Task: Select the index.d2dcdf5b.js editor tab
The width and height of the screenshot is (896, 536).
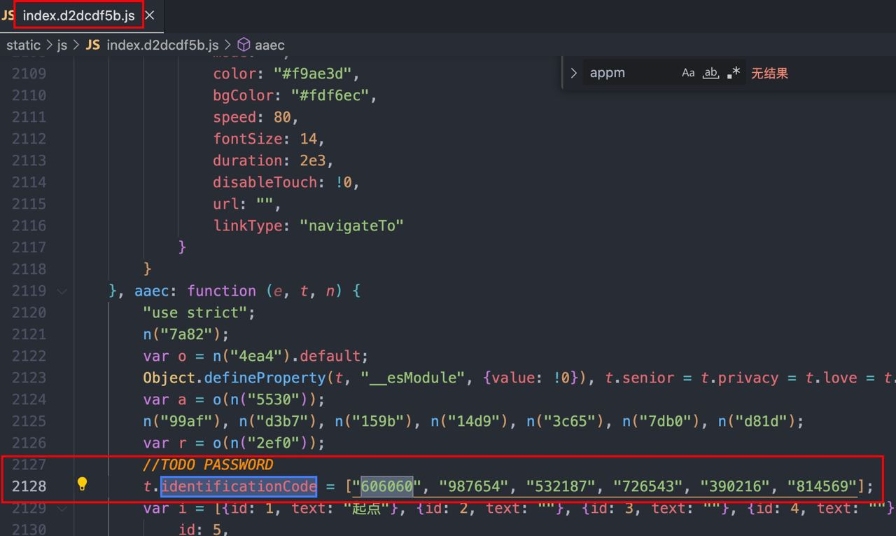Action: (x=78, y=16)
